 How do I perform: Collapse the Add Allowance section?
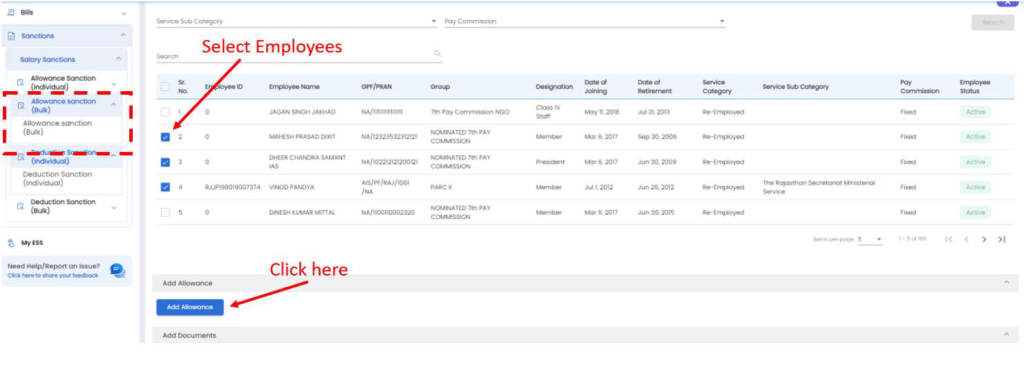click(x=1006, y=282)
